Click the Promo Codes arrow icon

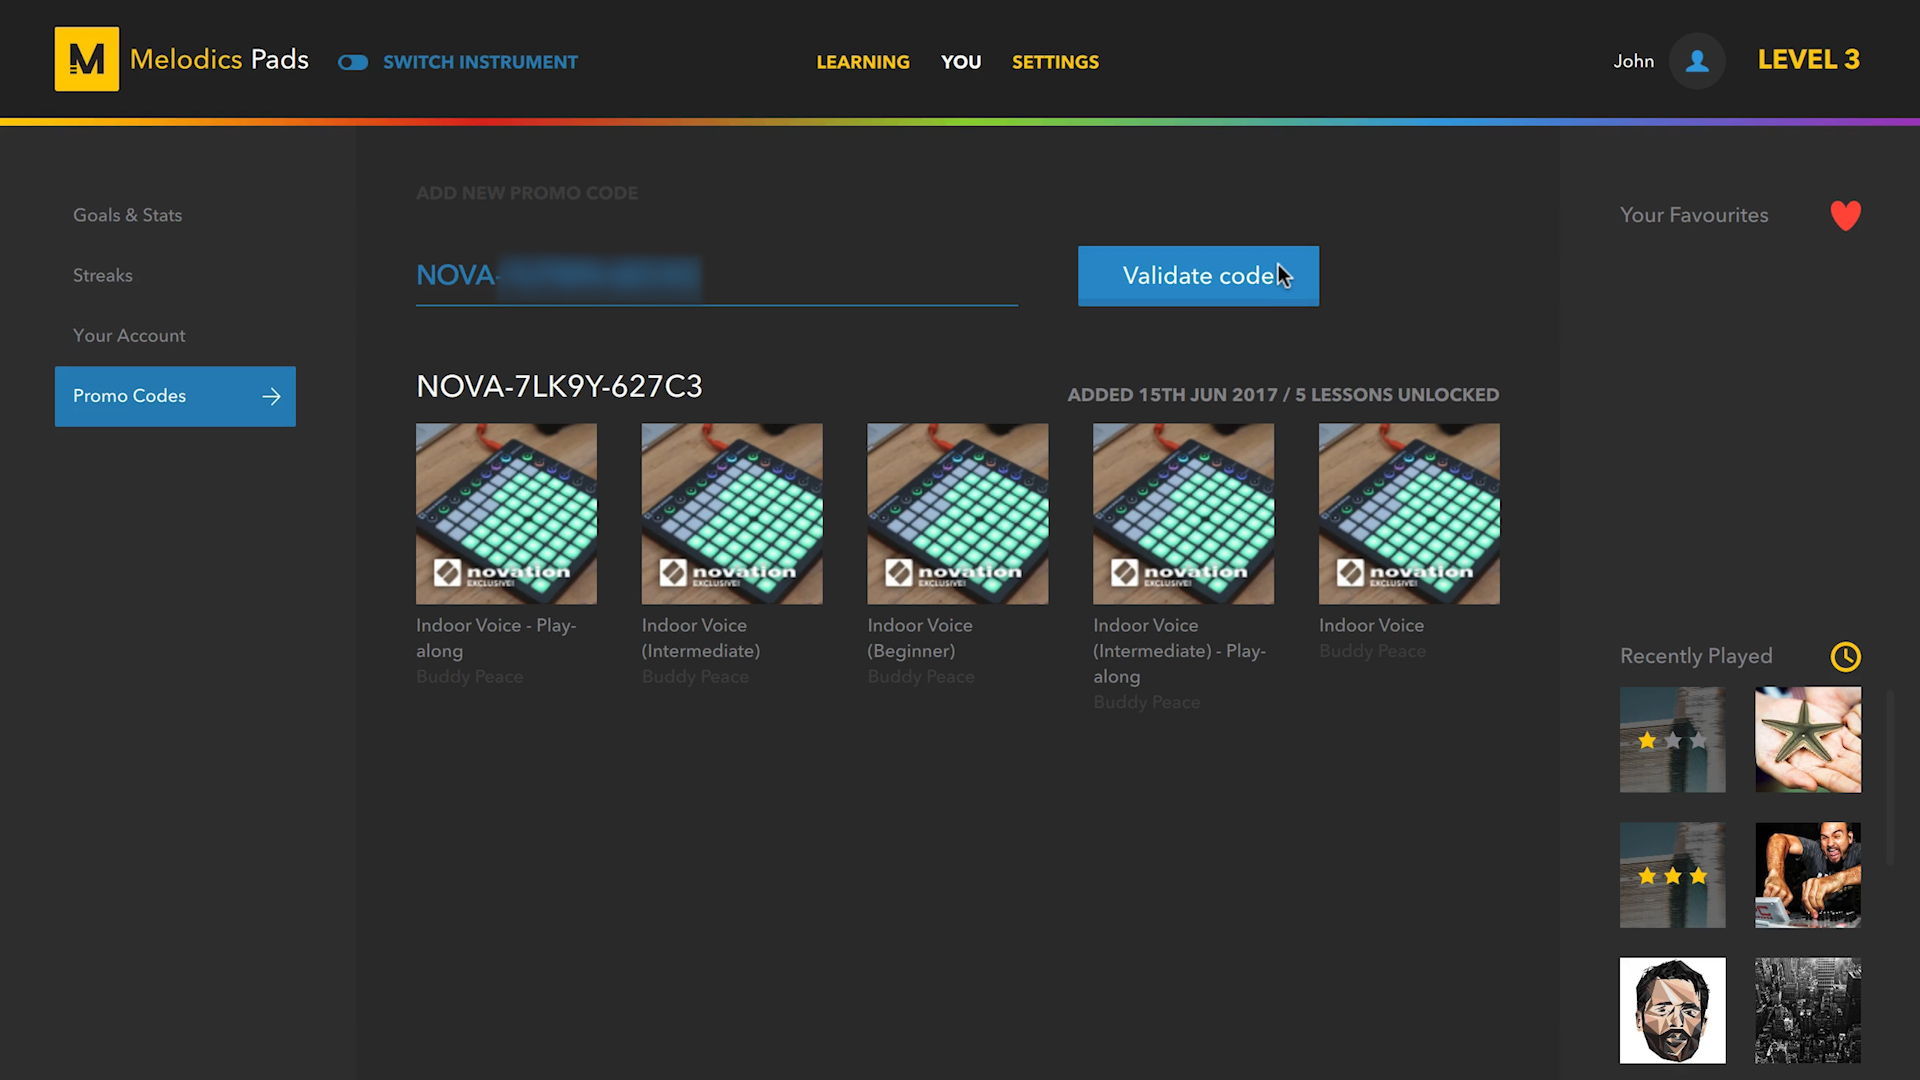(271, 397)
